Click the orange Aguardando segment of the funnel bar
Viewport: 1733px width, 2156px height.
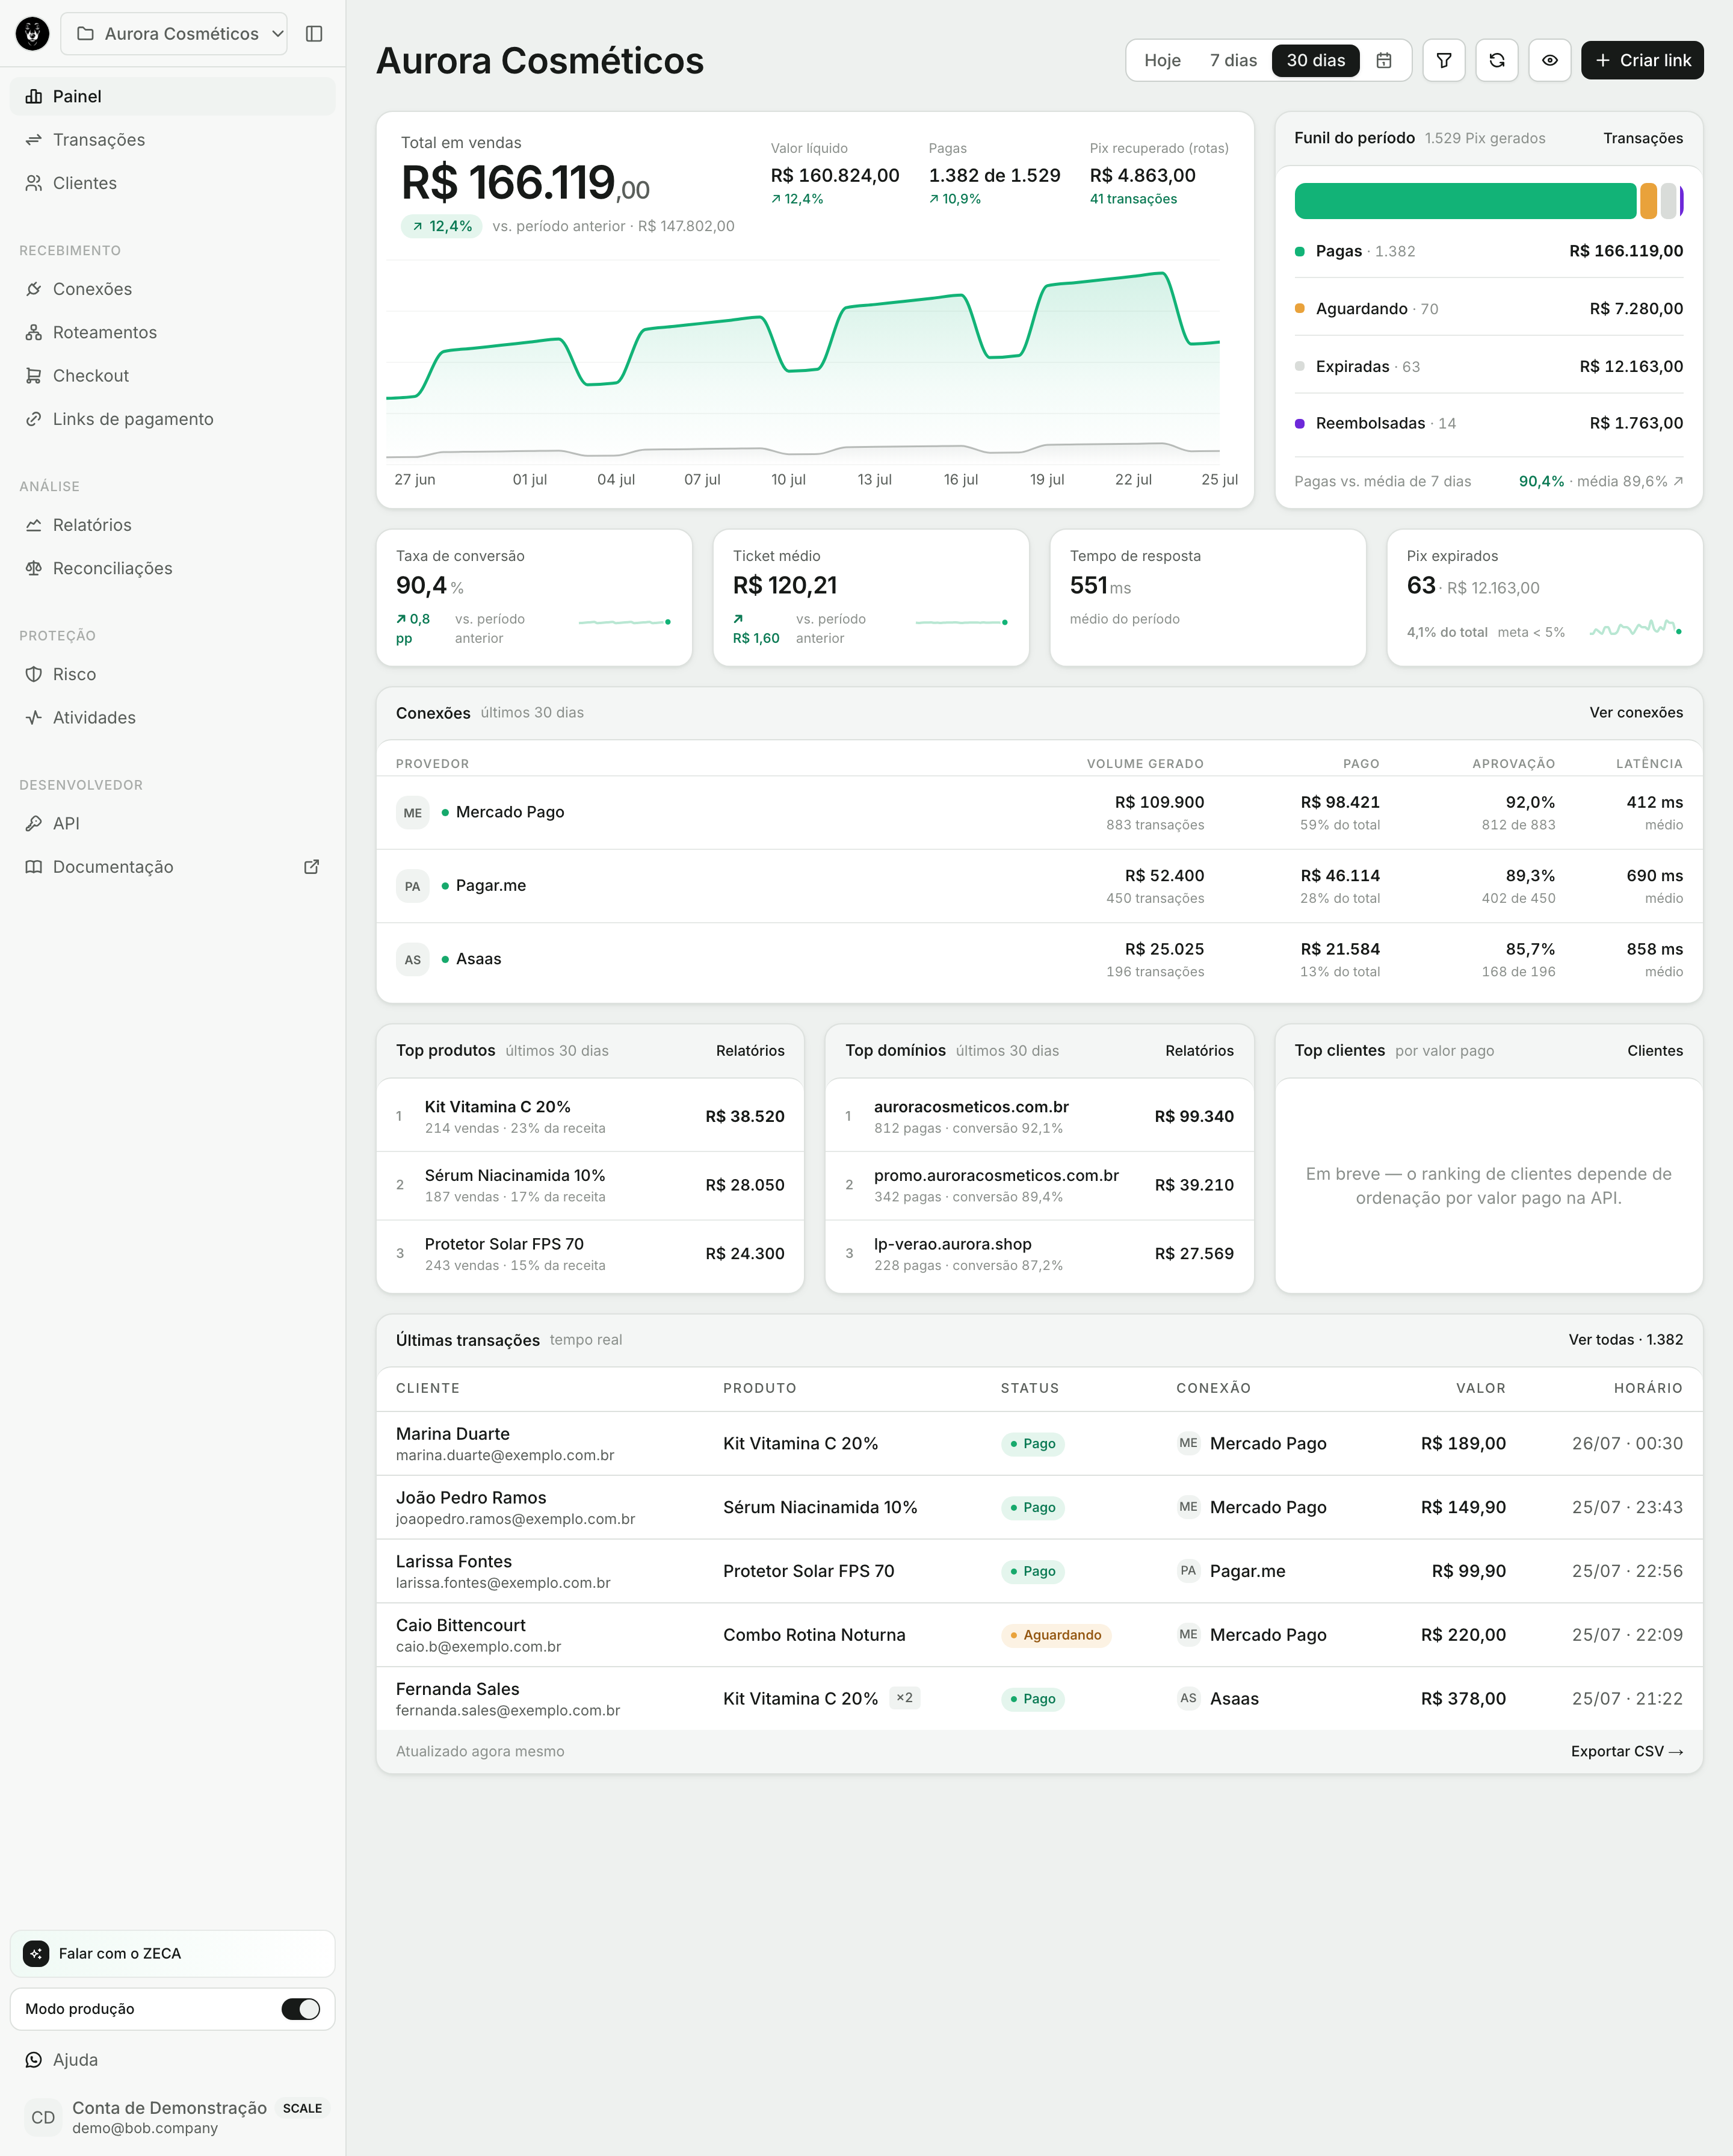pos(1648,201)
